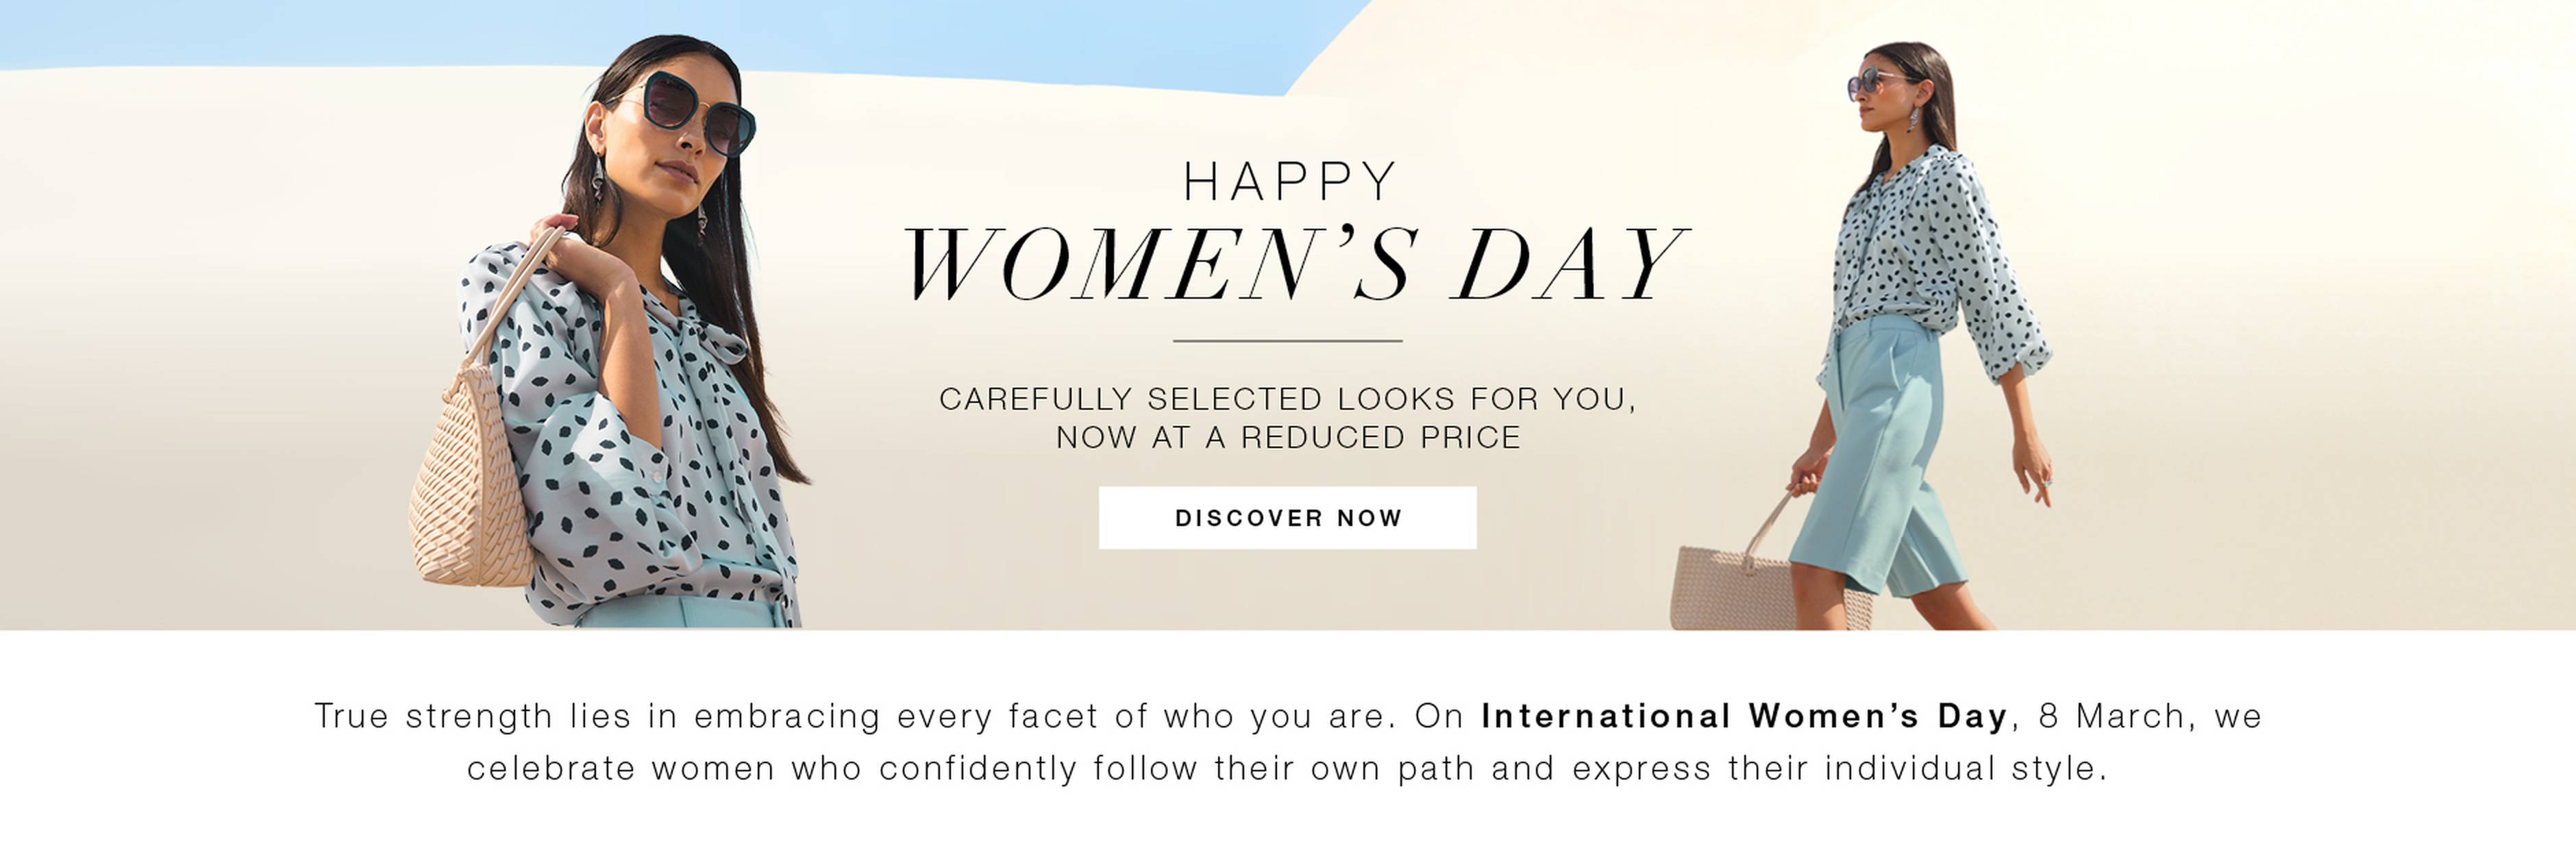Click the 'Carefully selected looks for you' line
Image resolution: width=2576 pixels, height=859 pixels.
pyautogui.click(x=1287, y=399)
